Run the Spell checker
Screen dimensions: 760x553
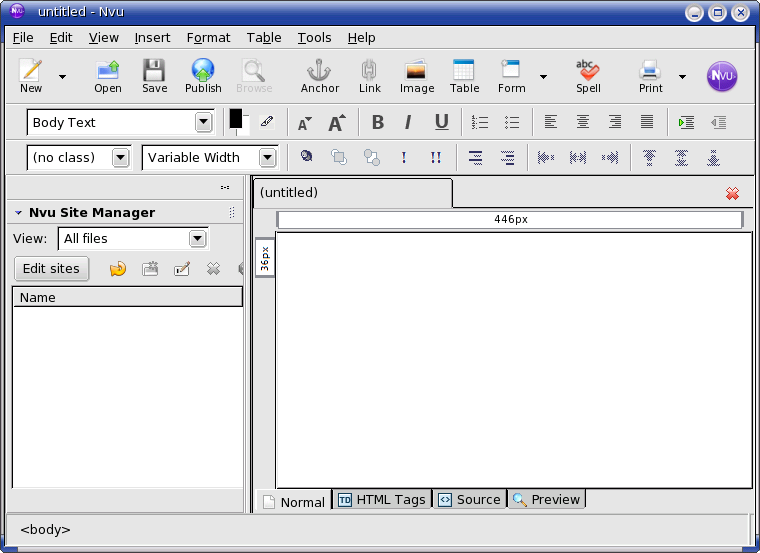588,76
